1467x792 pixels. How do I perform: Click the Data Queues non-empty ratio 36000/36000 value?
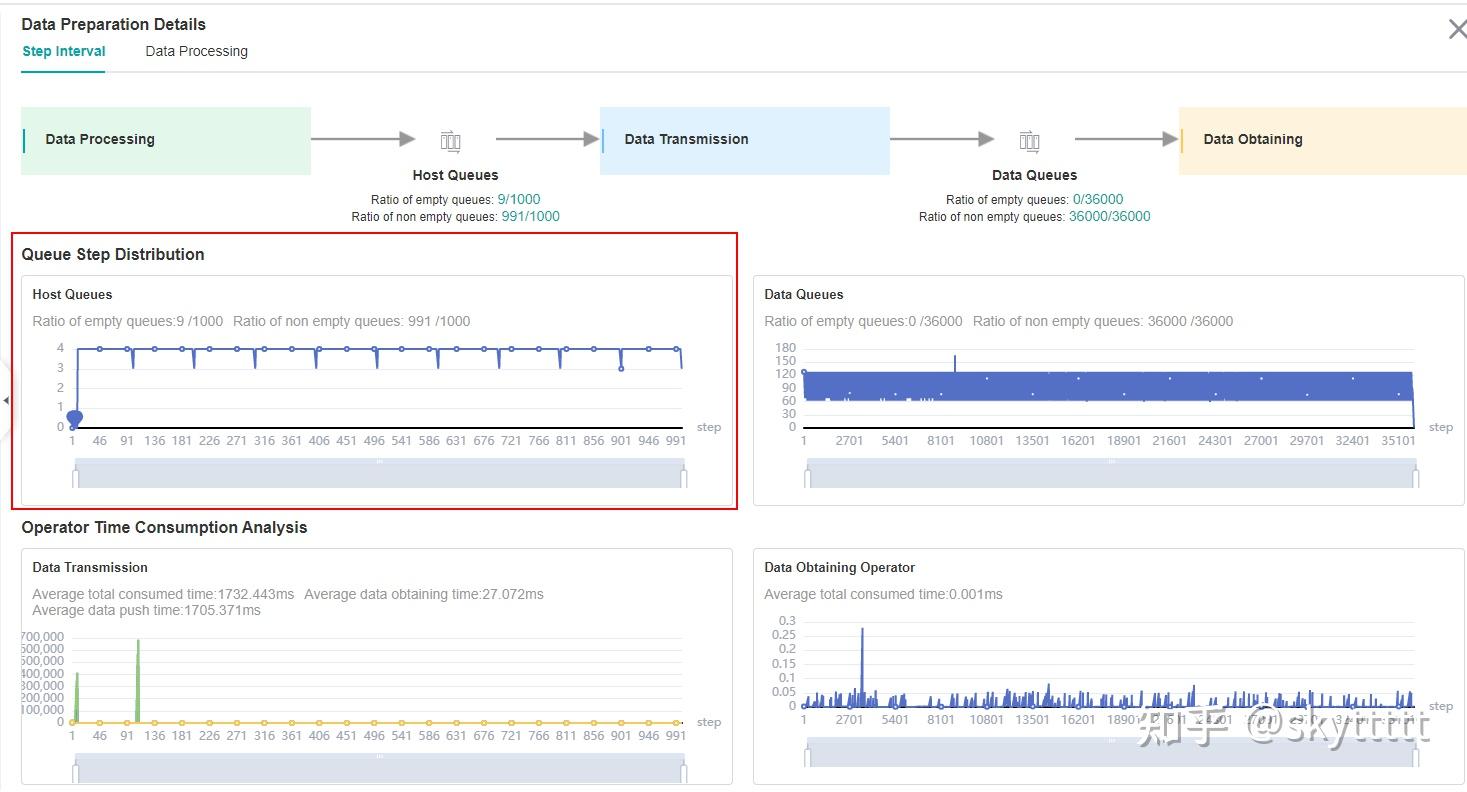1109,216
